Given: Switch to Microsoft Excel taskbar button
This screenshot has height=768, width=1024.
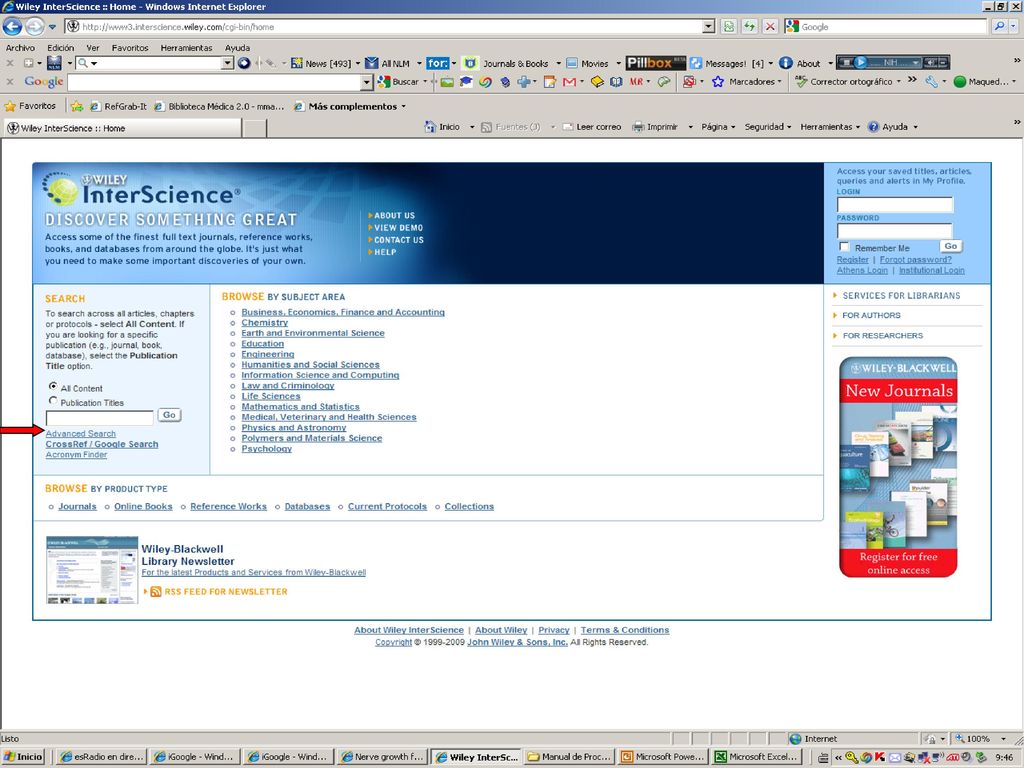Looking at the screenshot, I should point(756,756).
